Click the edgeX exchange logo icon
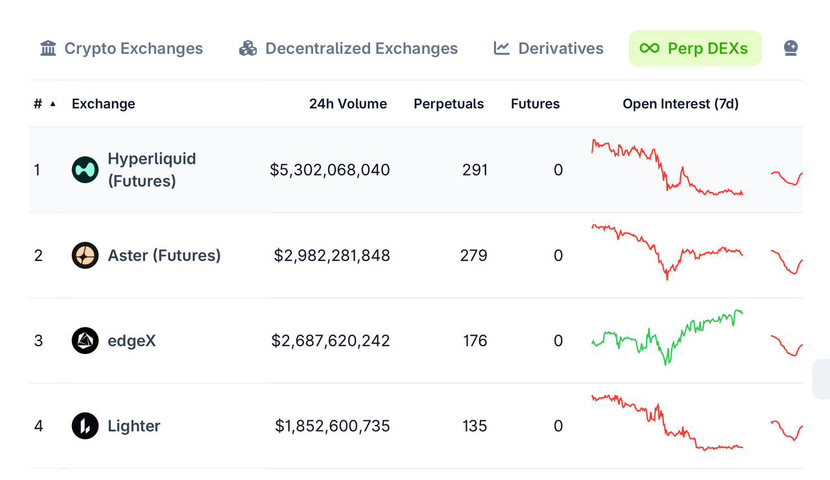This screenshot has width=830, height=480. click(85, 341)
